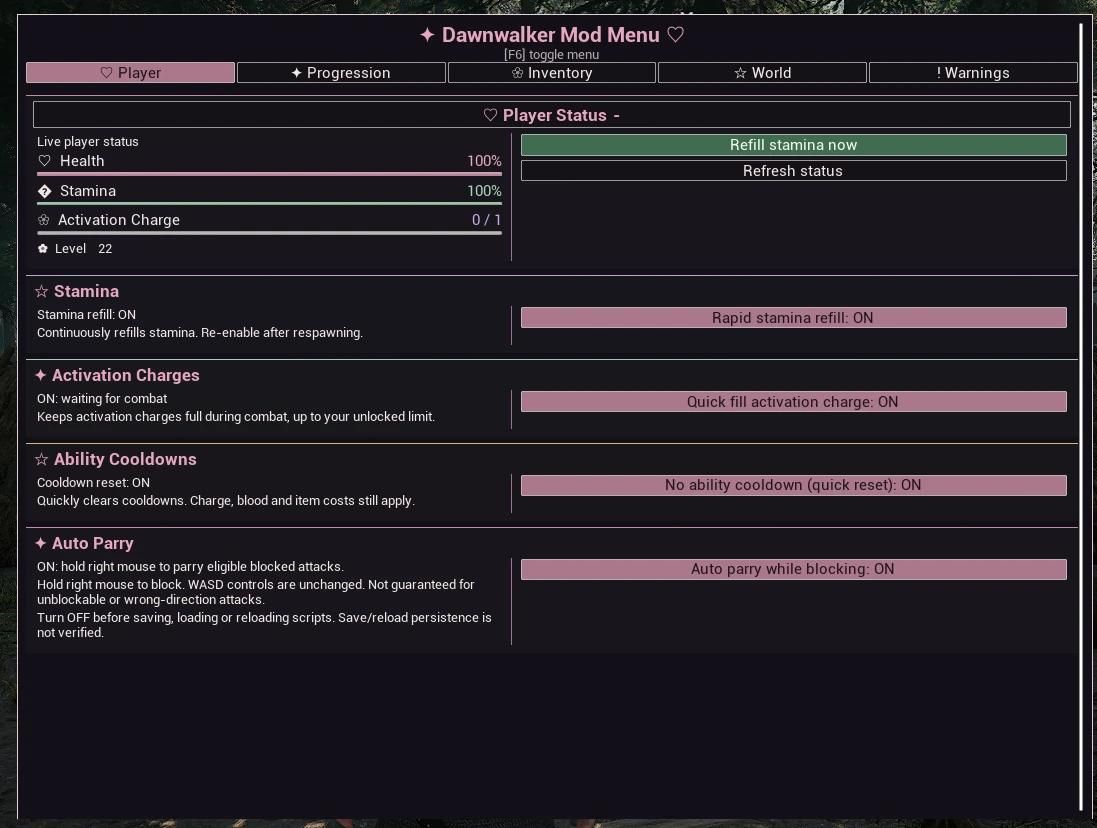1097x828 pixels.
Task: Turn off No ability cooldown quick reset
Action: [x=793, y=485]
